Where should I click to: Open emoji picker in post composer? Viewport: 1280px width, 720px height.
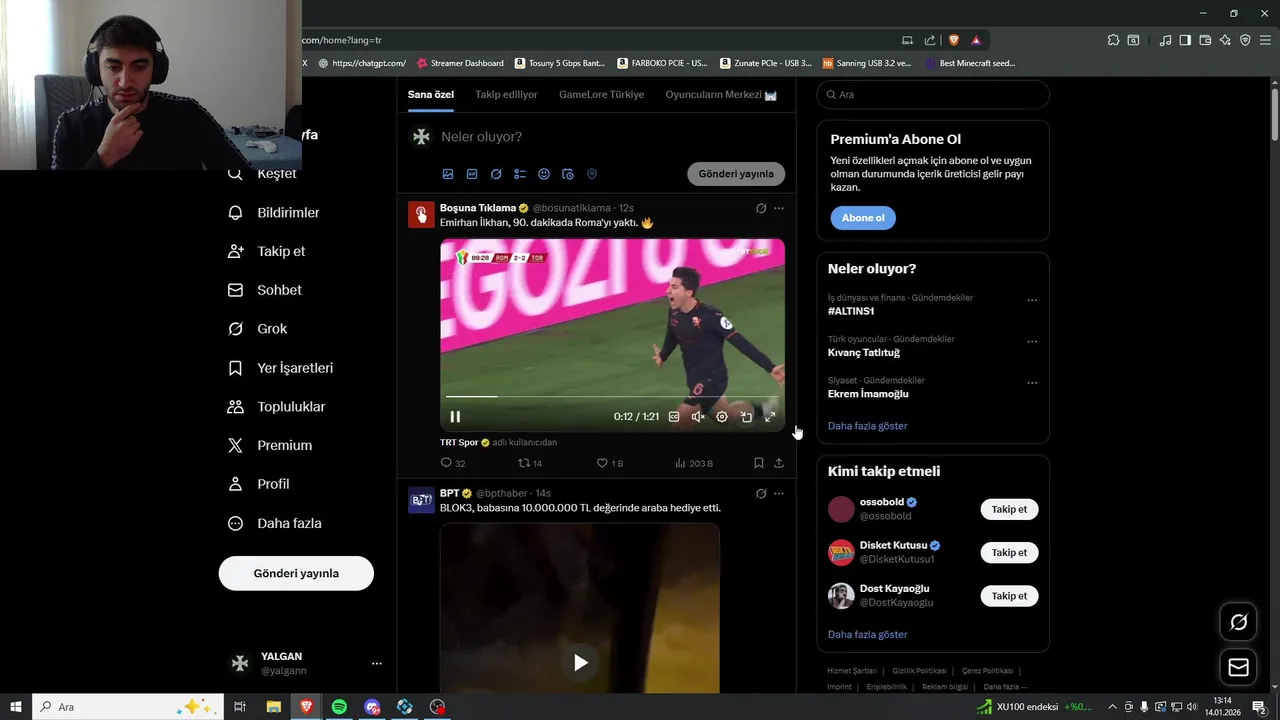coord(544,174)
